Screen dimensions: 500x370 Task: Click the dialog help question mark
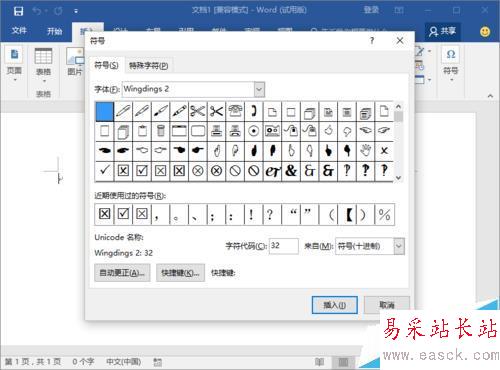click(372, 41)
